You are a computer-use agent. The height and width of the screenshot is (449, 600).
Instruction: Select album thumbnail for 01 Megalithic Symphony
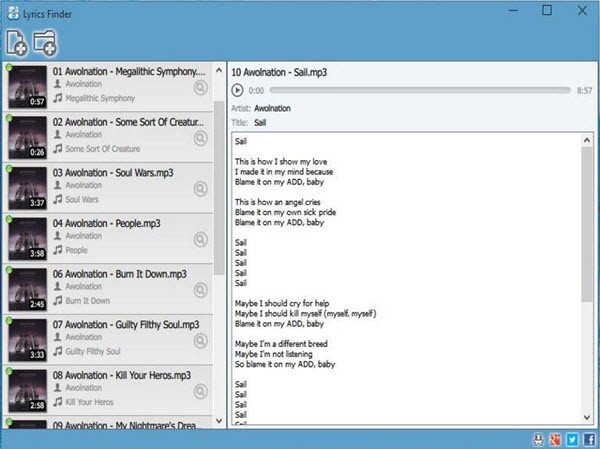pos(28,87)
